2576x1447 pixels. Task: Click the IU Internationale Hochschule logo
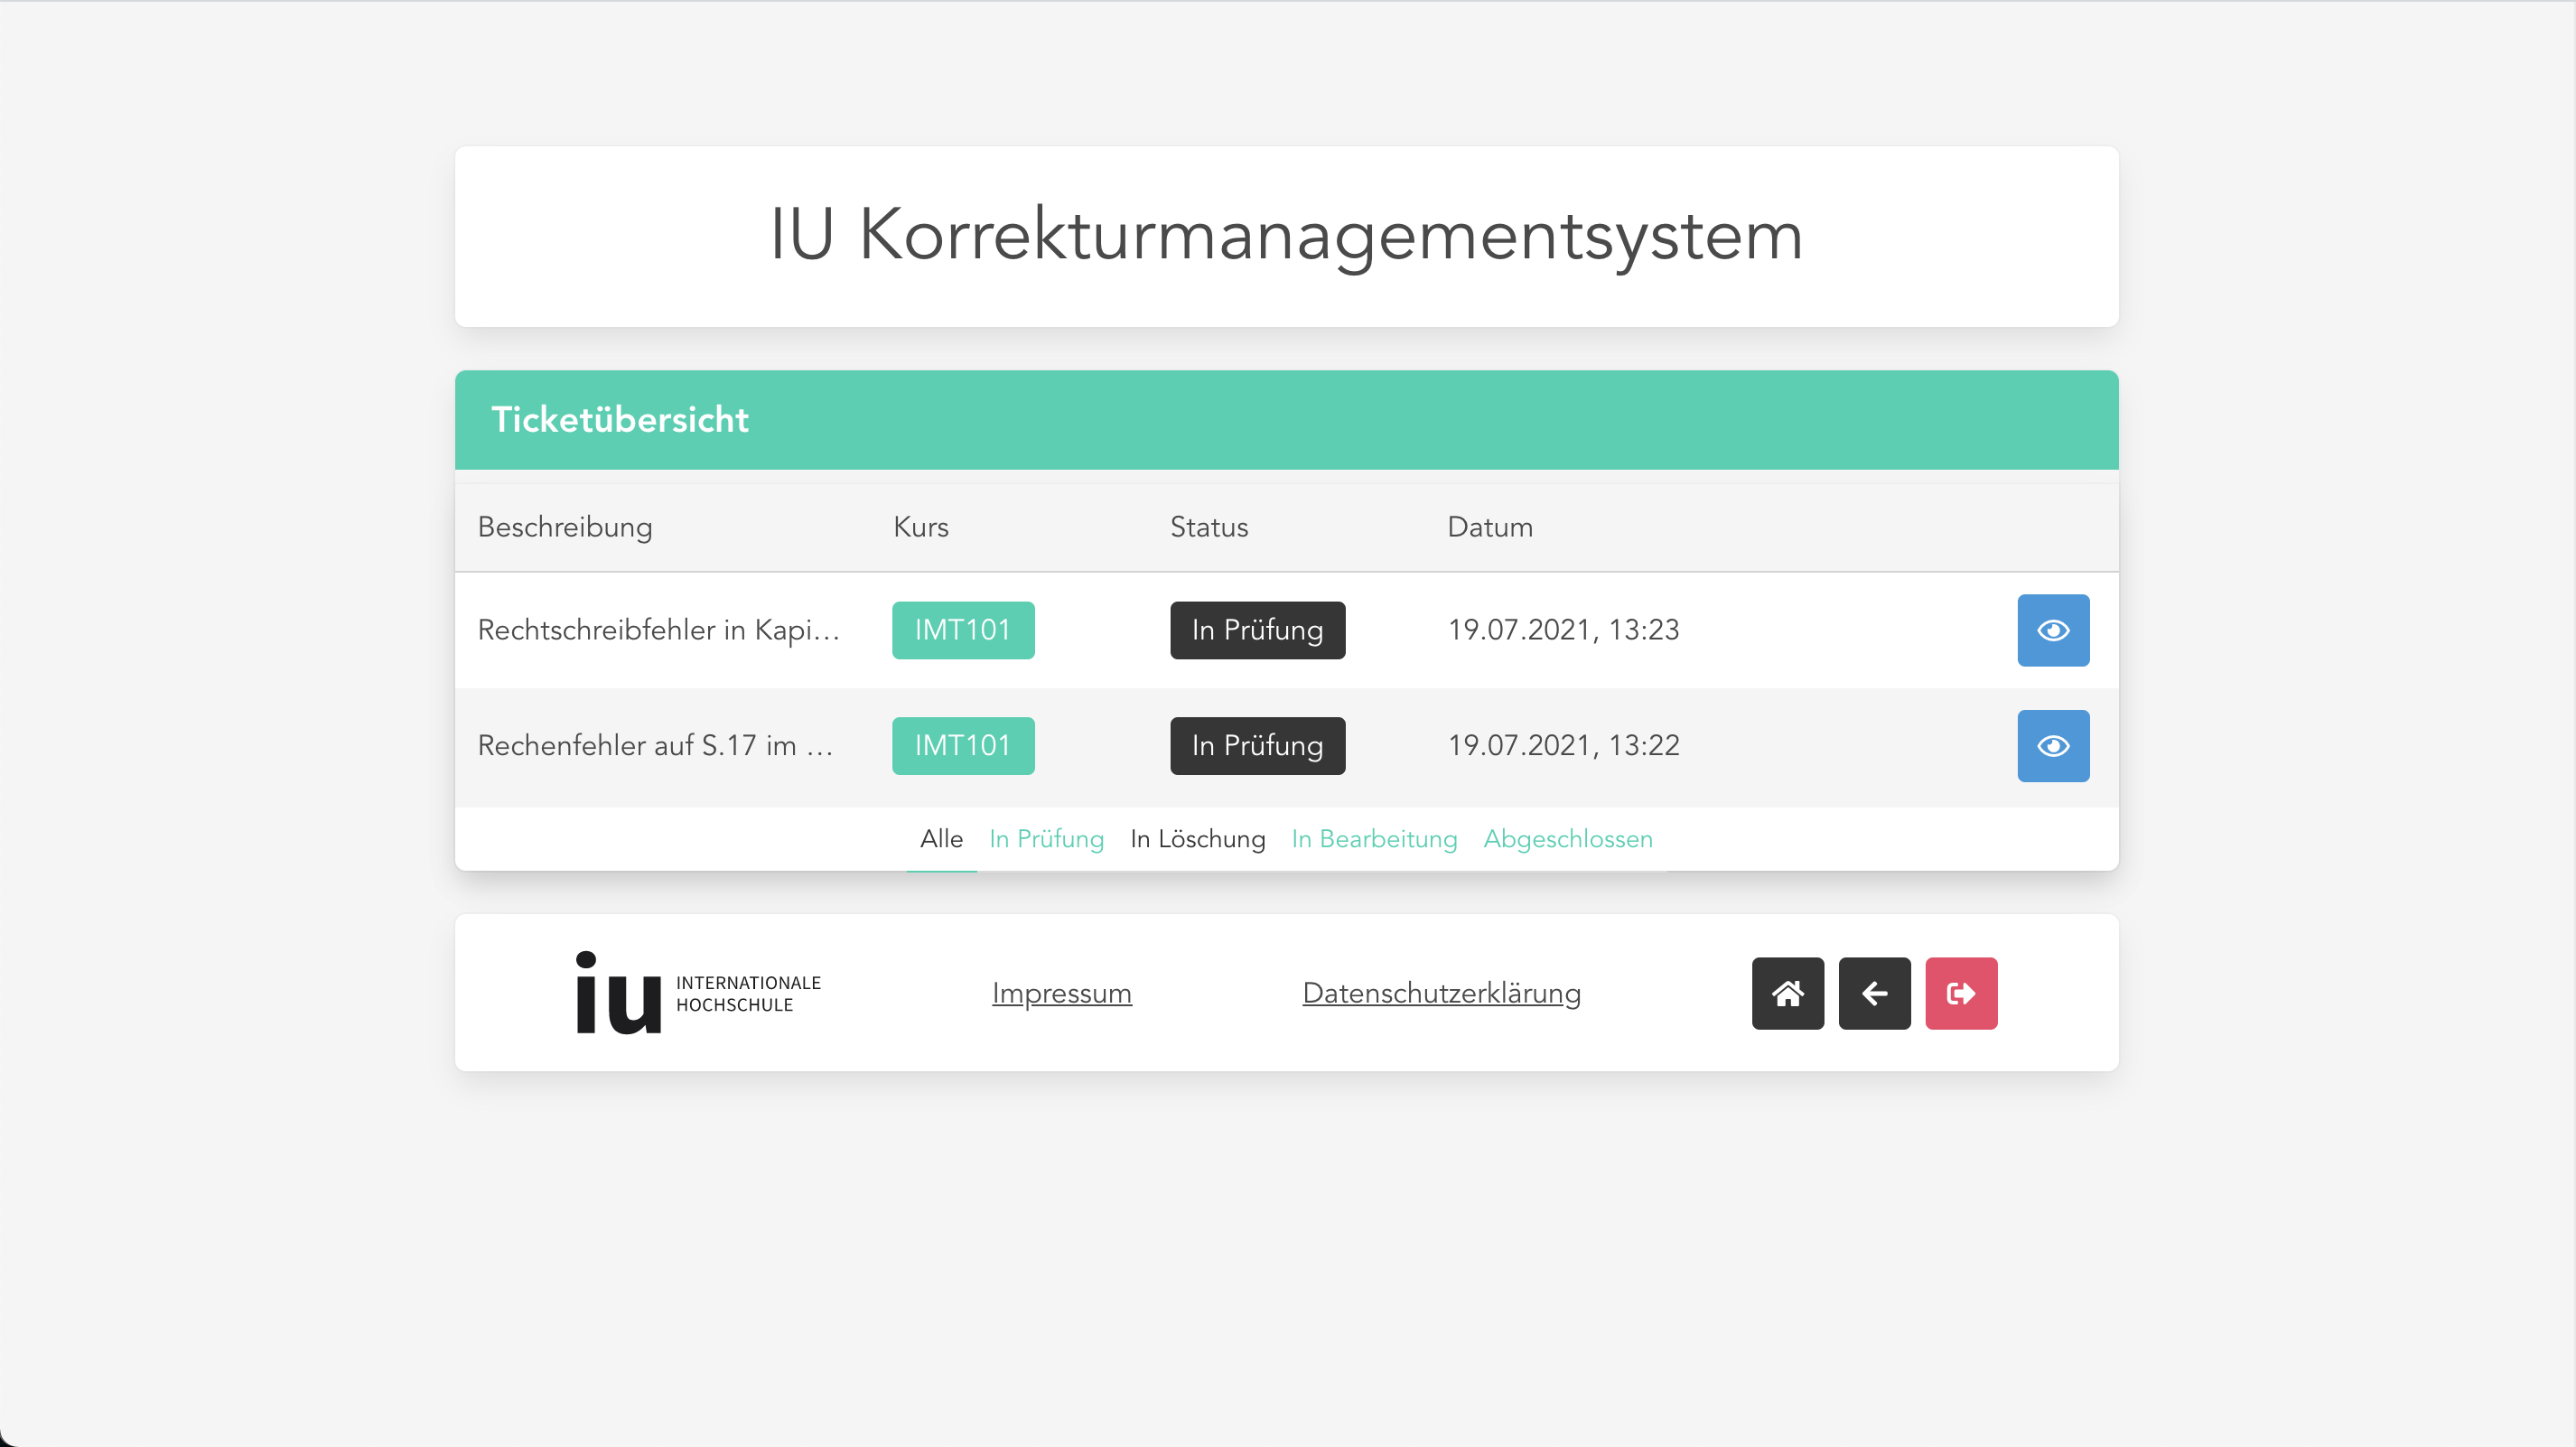coord(693,992)
